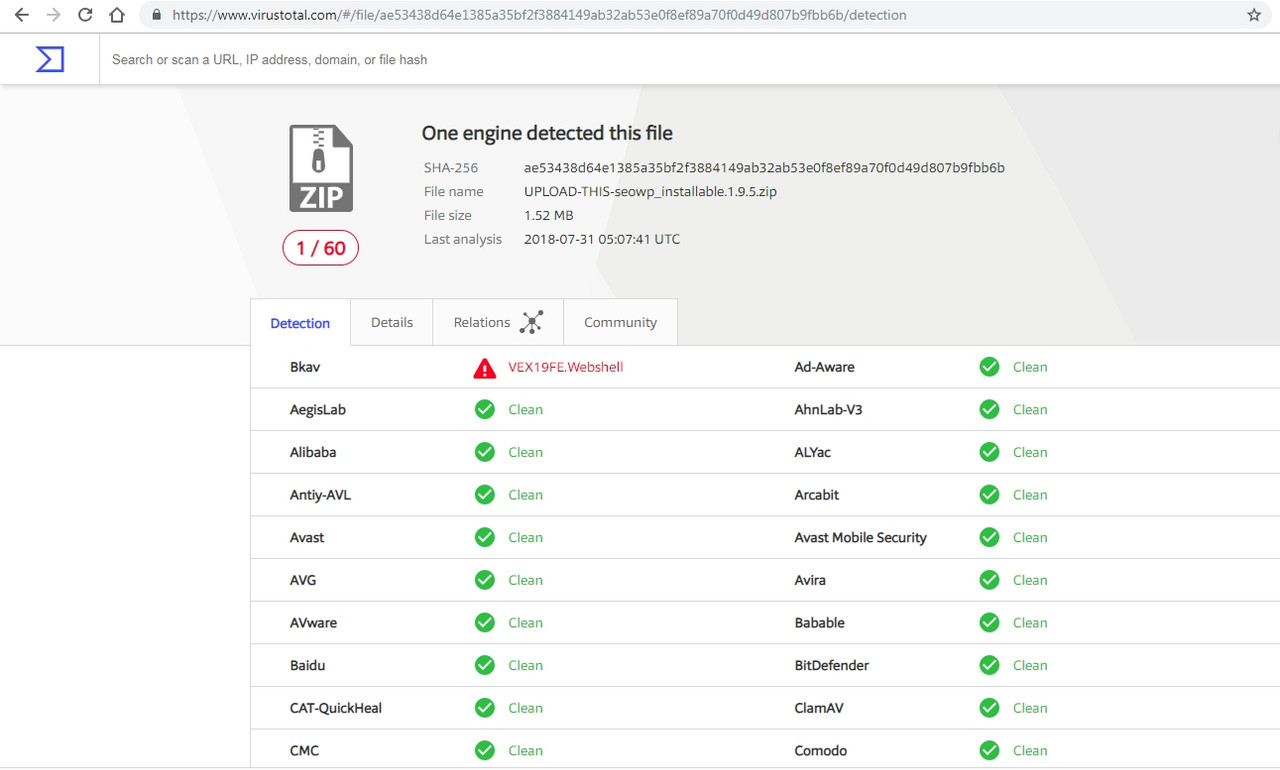
Task: Open the Community tab
Action: pyautogui.click(x=620, y=322)
